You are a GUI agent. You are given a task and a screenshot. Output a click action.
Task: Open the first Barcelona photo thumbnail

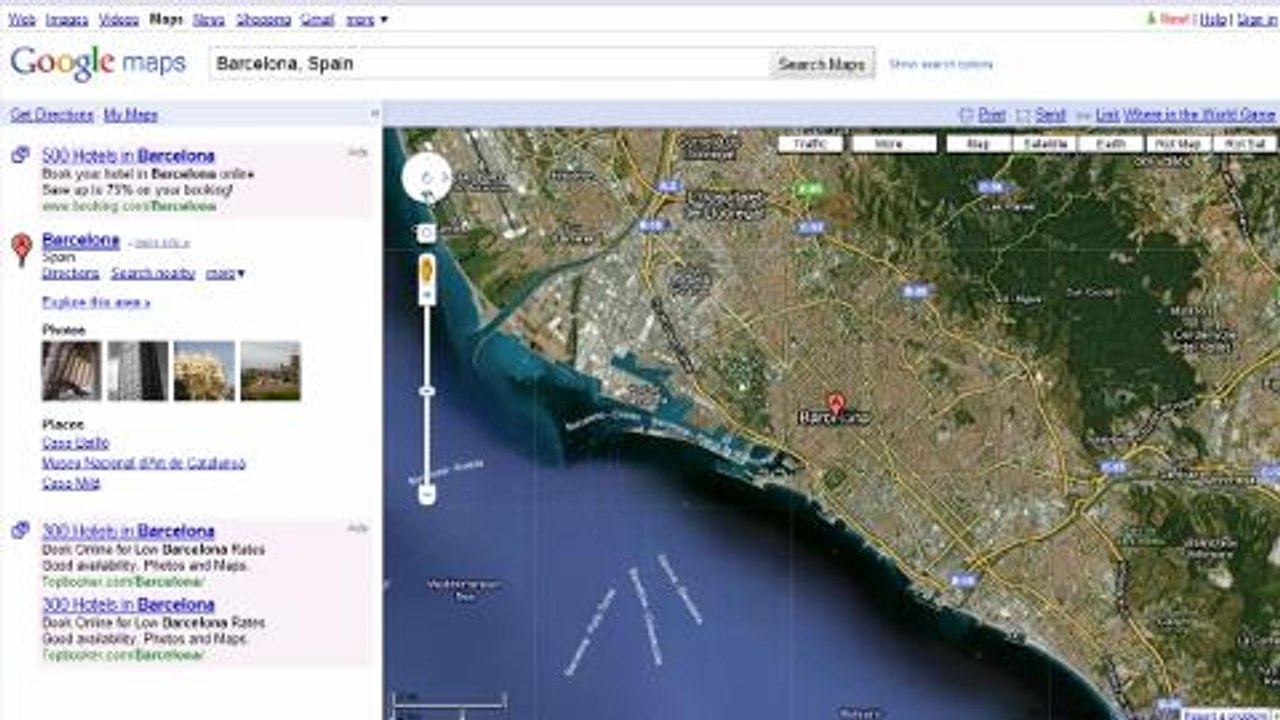[71, 371]
